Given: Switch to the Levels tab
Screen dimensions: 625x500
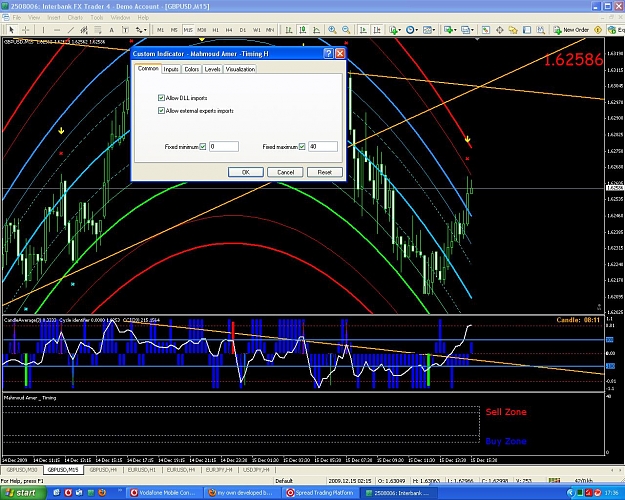Looking at the screenshot, I should (212, 69).
